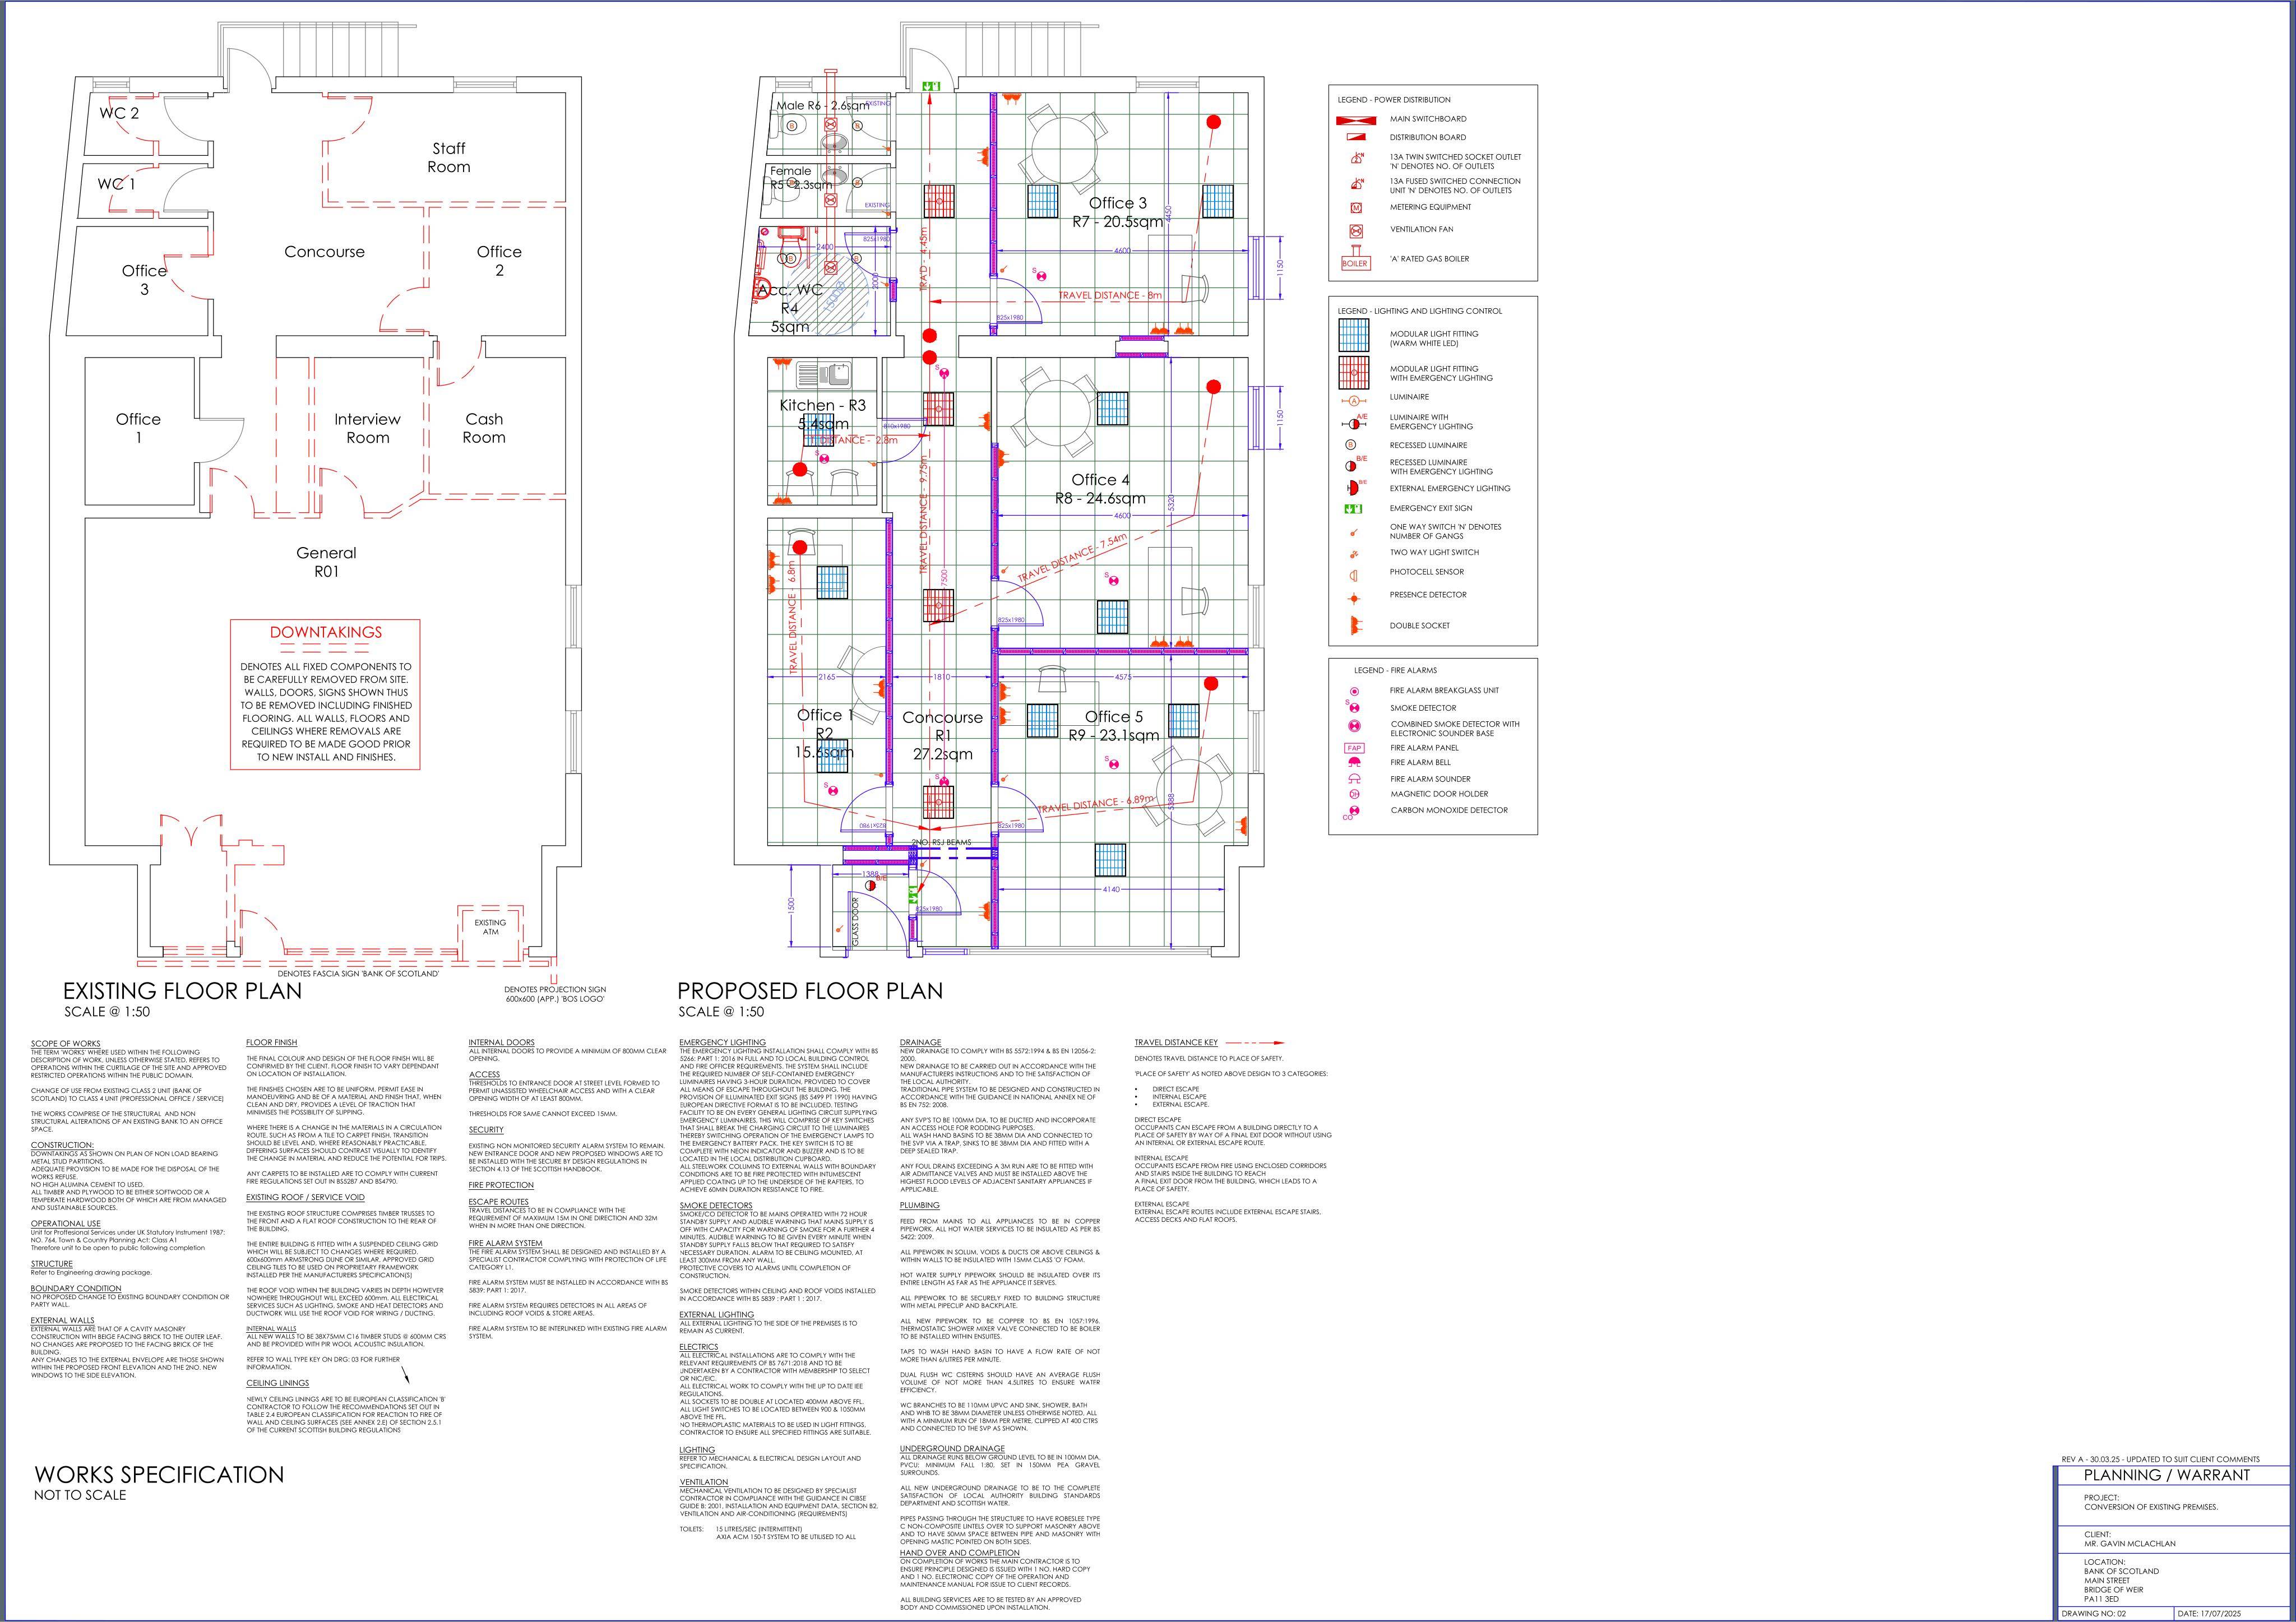
Task: Select the 'R9 - 23.1sqm' Office 5 label
Action: click(x=1114, y=735)
